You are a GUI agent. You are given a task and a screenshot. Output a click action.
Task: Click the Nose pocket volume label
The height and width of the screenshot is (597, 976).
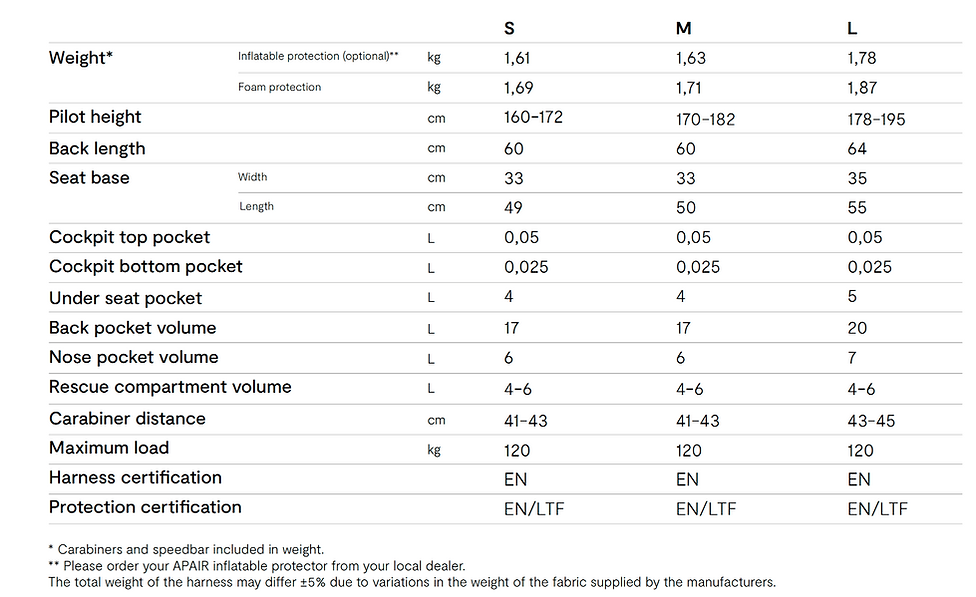[133, 357]
